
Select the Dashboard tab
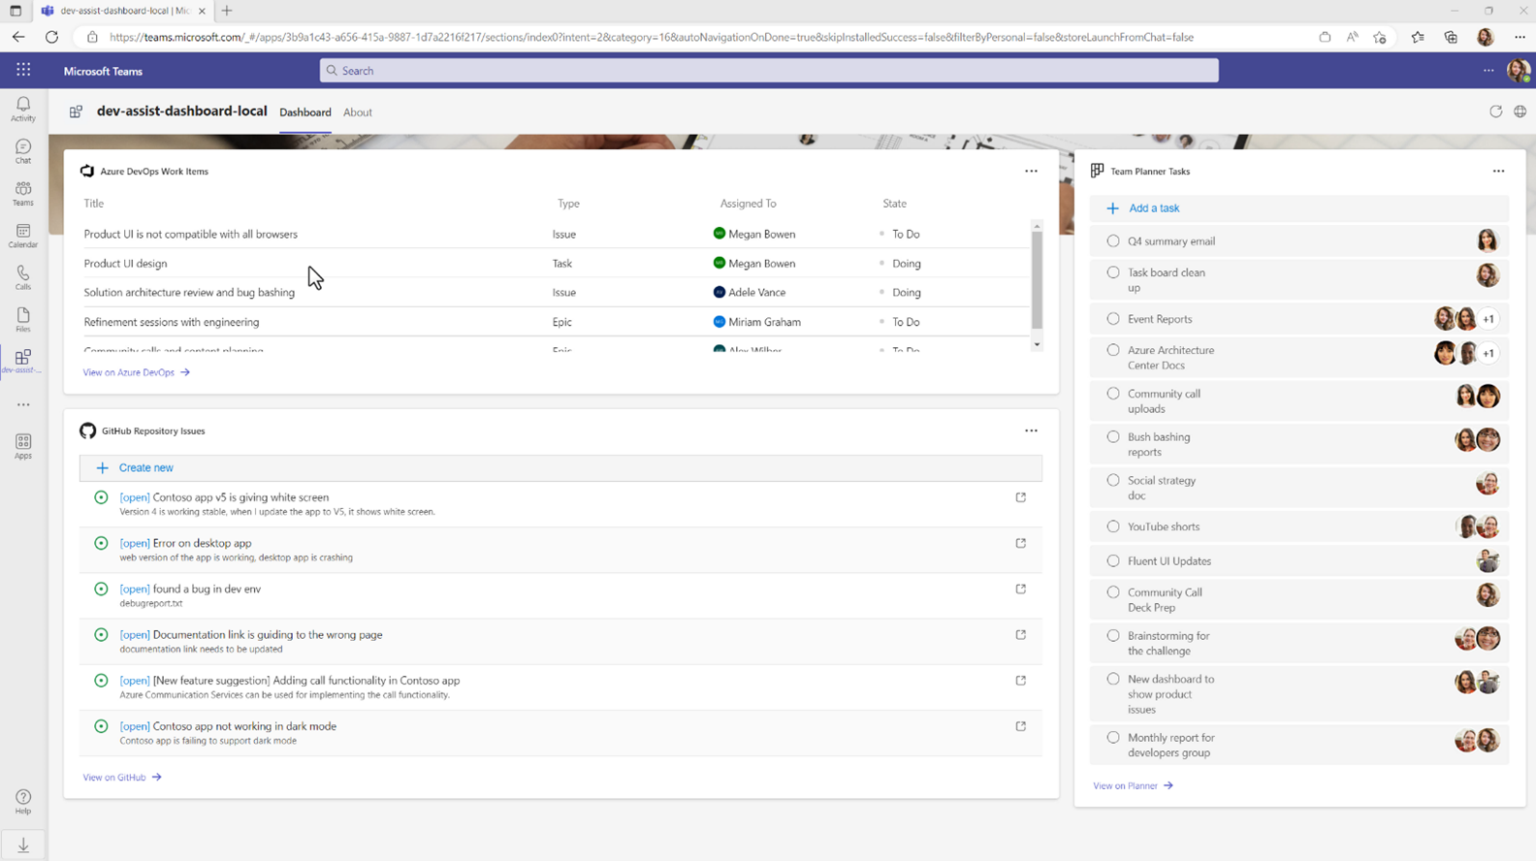(x=305, y=112)
